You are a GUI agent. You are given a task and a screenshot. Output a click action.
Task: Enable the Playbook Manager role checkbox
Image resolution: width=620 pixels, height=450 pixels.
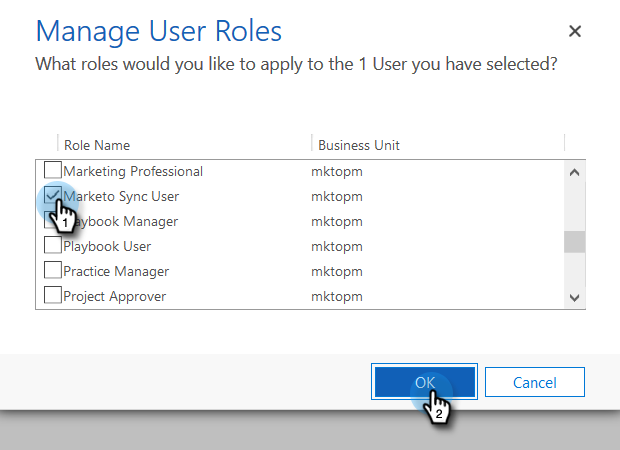click(52, 221)
